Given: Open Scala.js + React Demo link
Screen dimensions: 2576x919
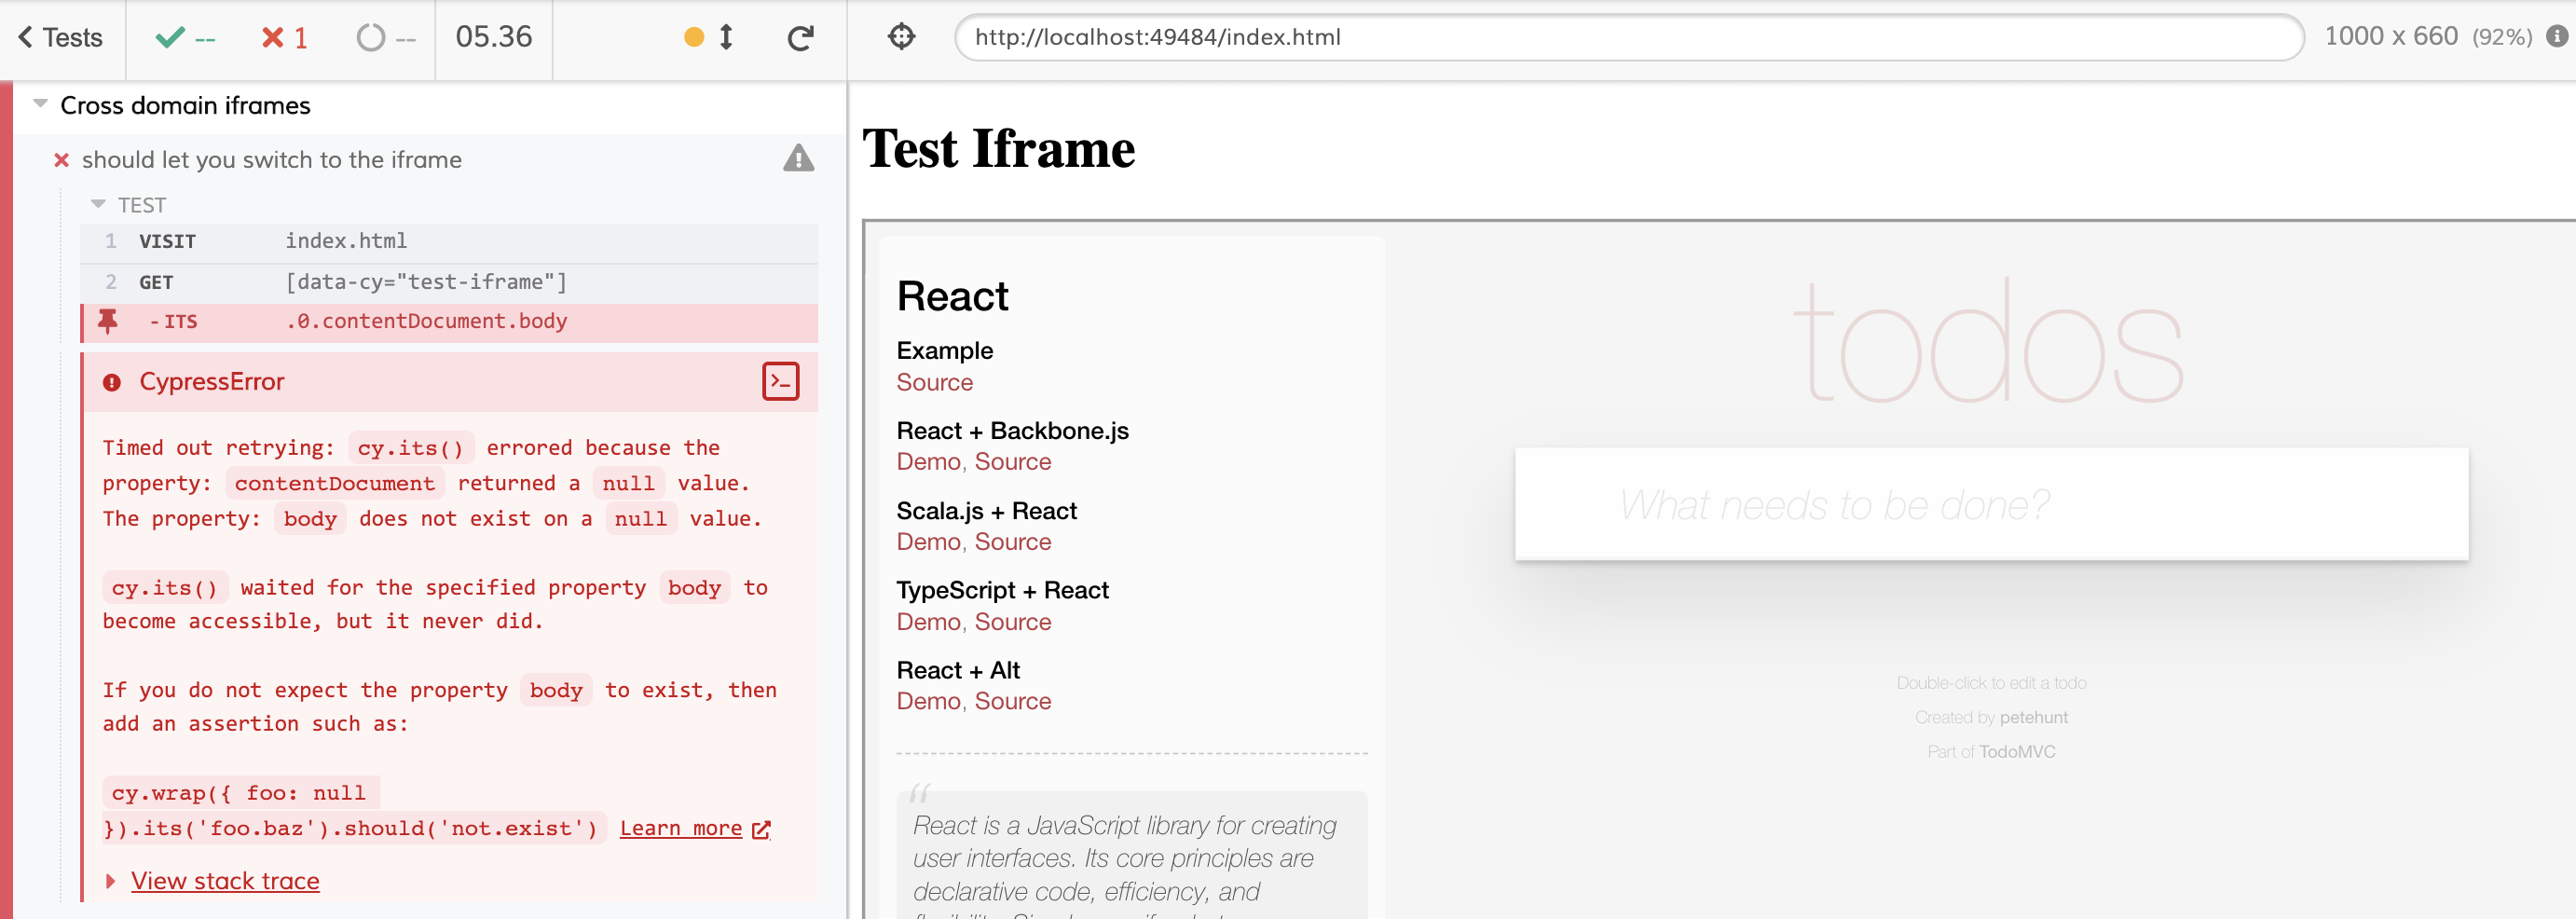Looking at the screenshot, I should [x=928, y=542].
